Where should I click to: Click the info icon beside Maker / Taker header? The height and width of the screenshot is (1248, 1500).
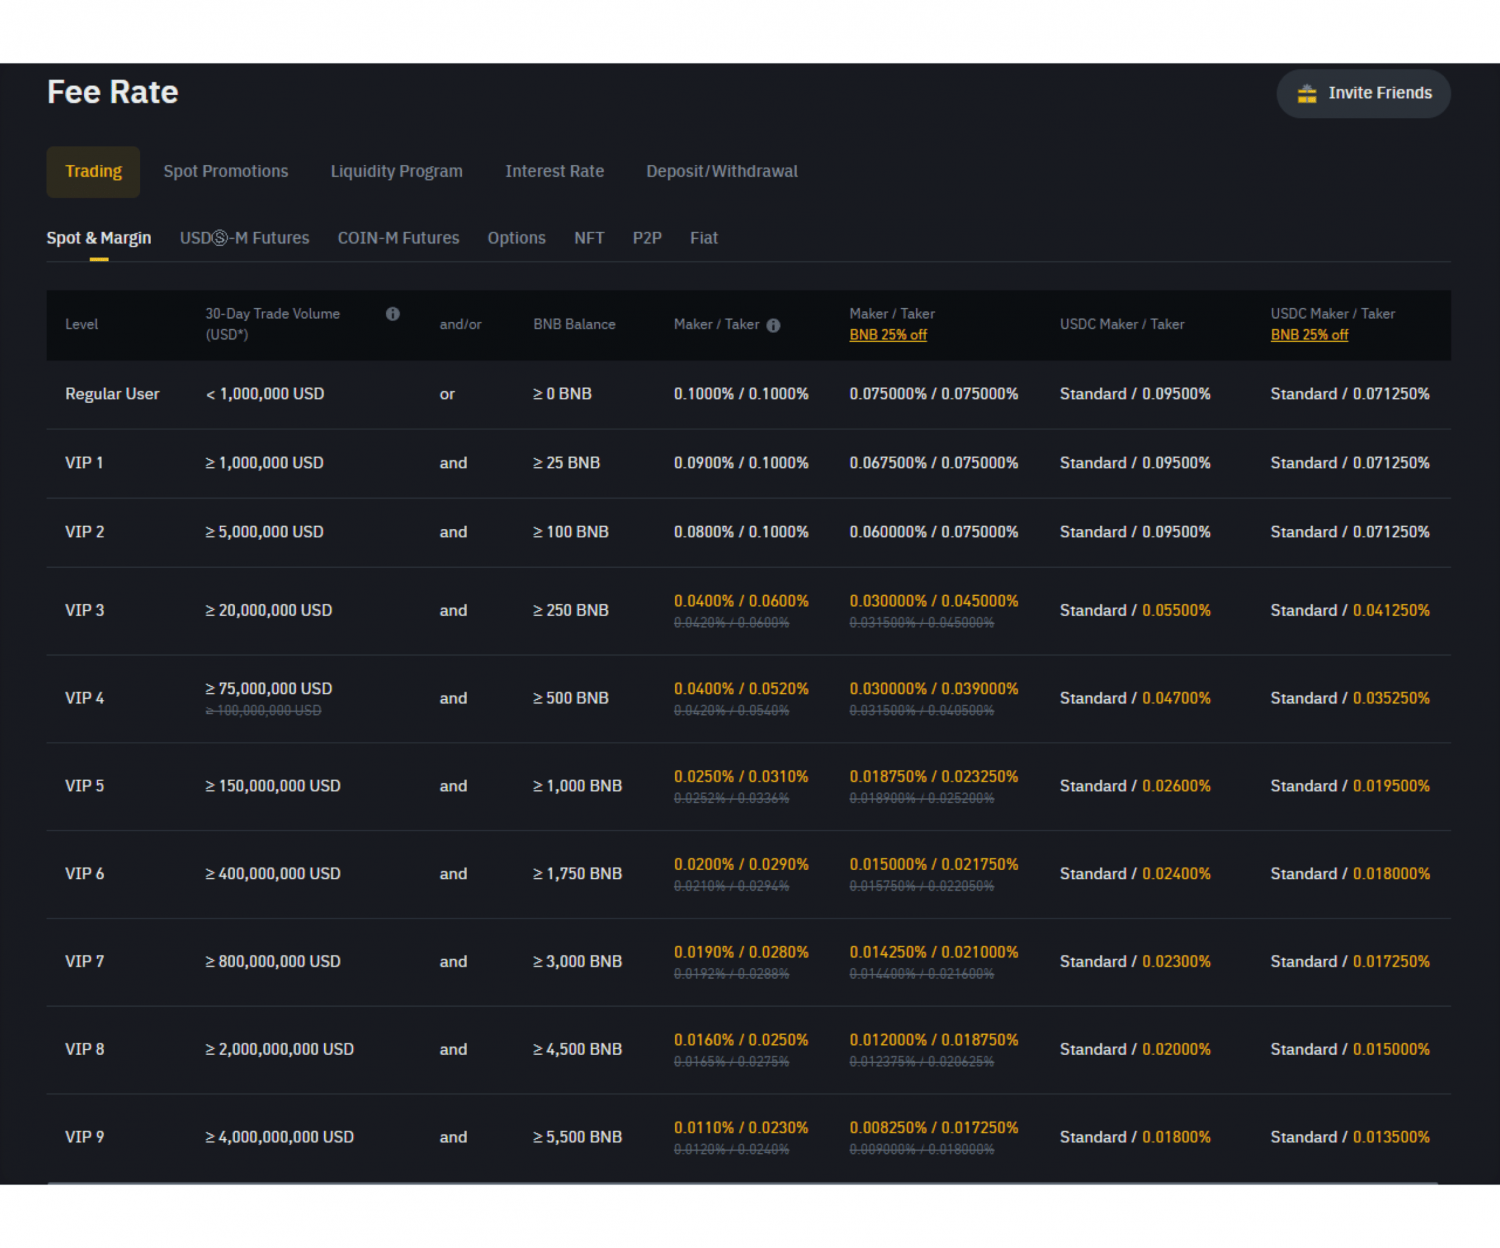(773, 324)
